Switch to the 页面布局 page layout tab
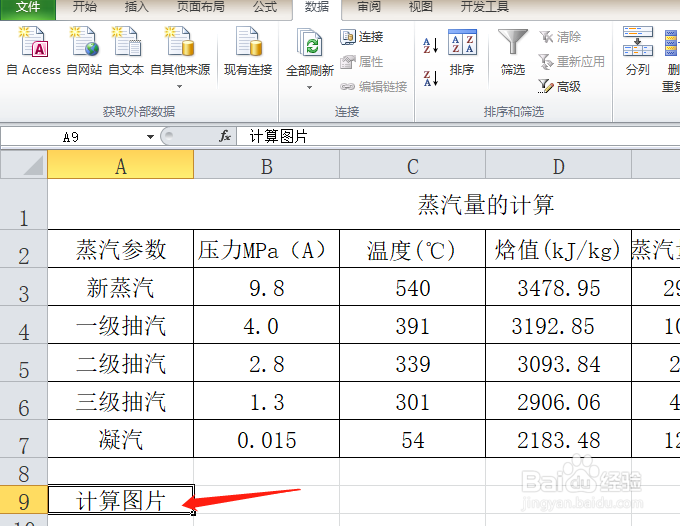Viewport: 680px width, 526px height. click(201, 7)
